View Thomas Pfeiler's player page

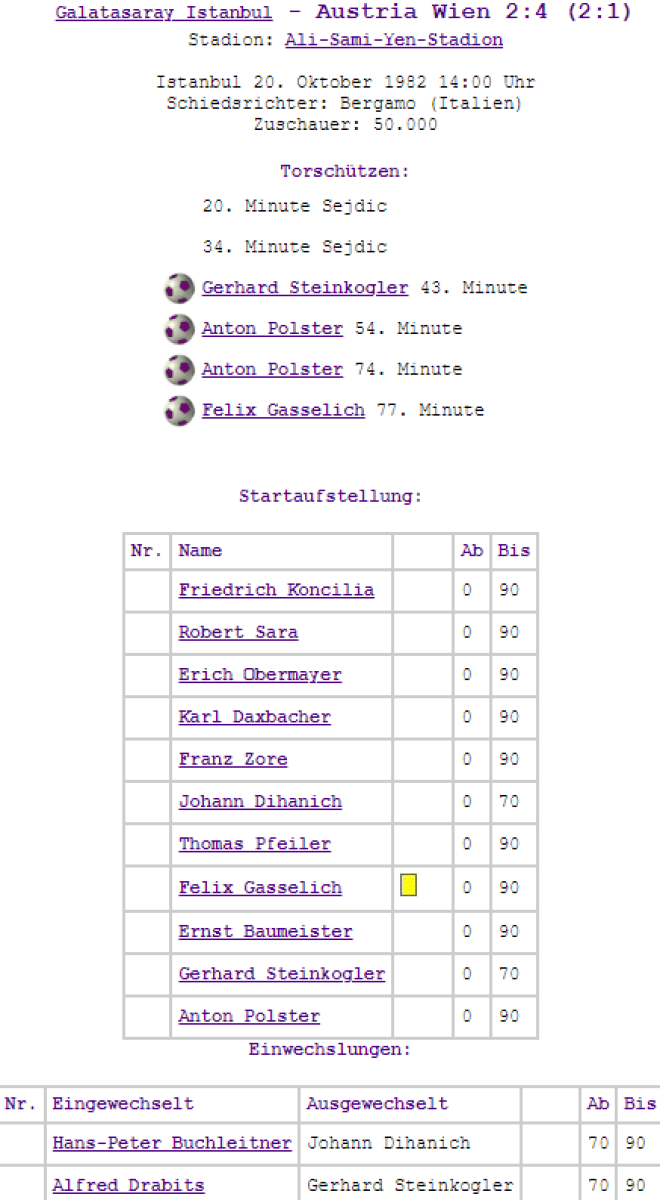click(x=254, y=844)
